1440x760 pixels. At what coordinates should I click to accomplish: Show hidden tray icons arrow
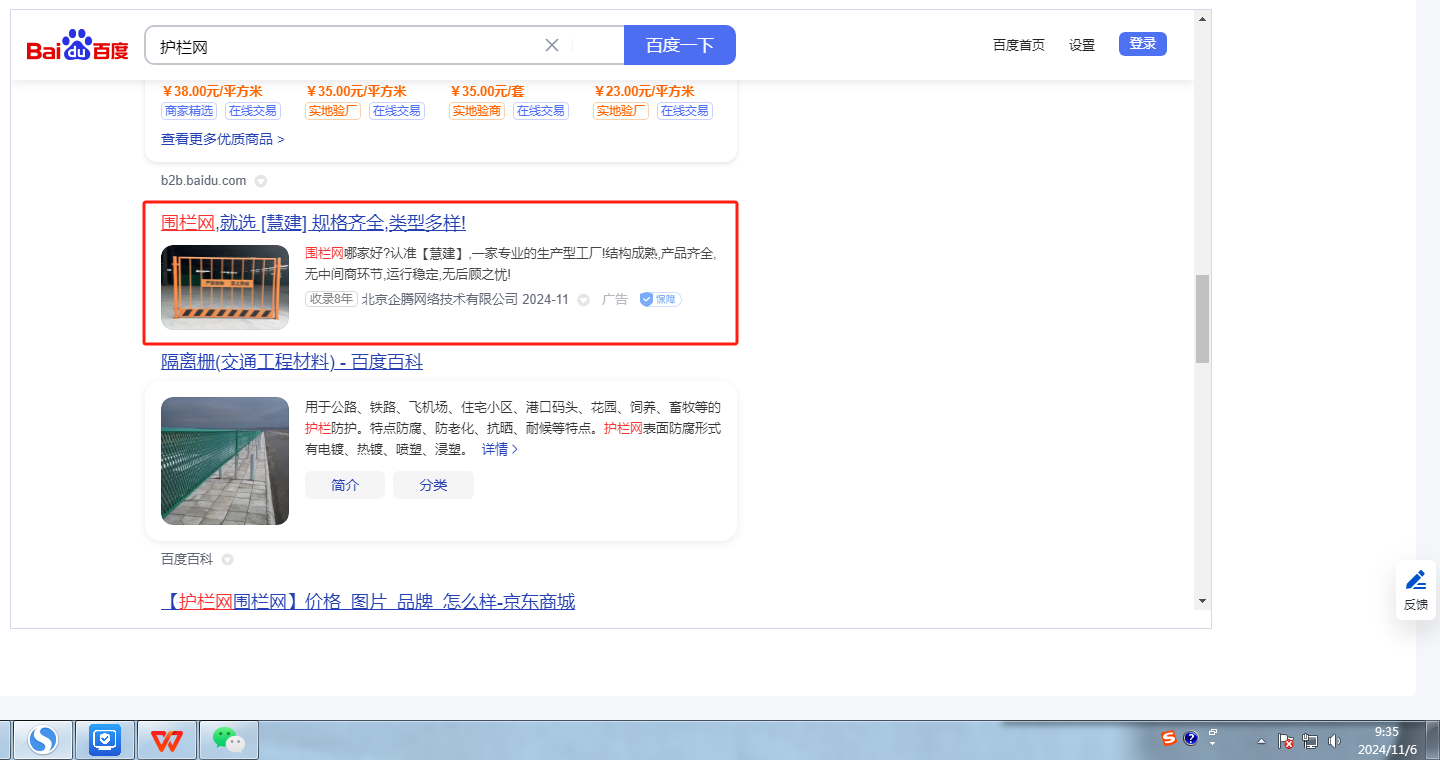(1261, 741)
